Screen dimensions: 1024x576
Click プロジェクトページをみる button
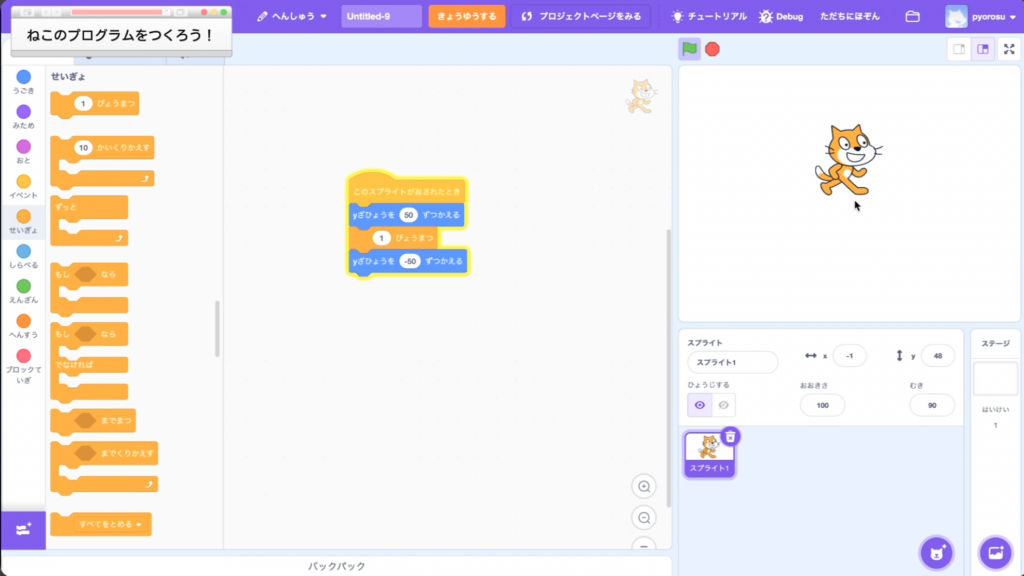580,17
